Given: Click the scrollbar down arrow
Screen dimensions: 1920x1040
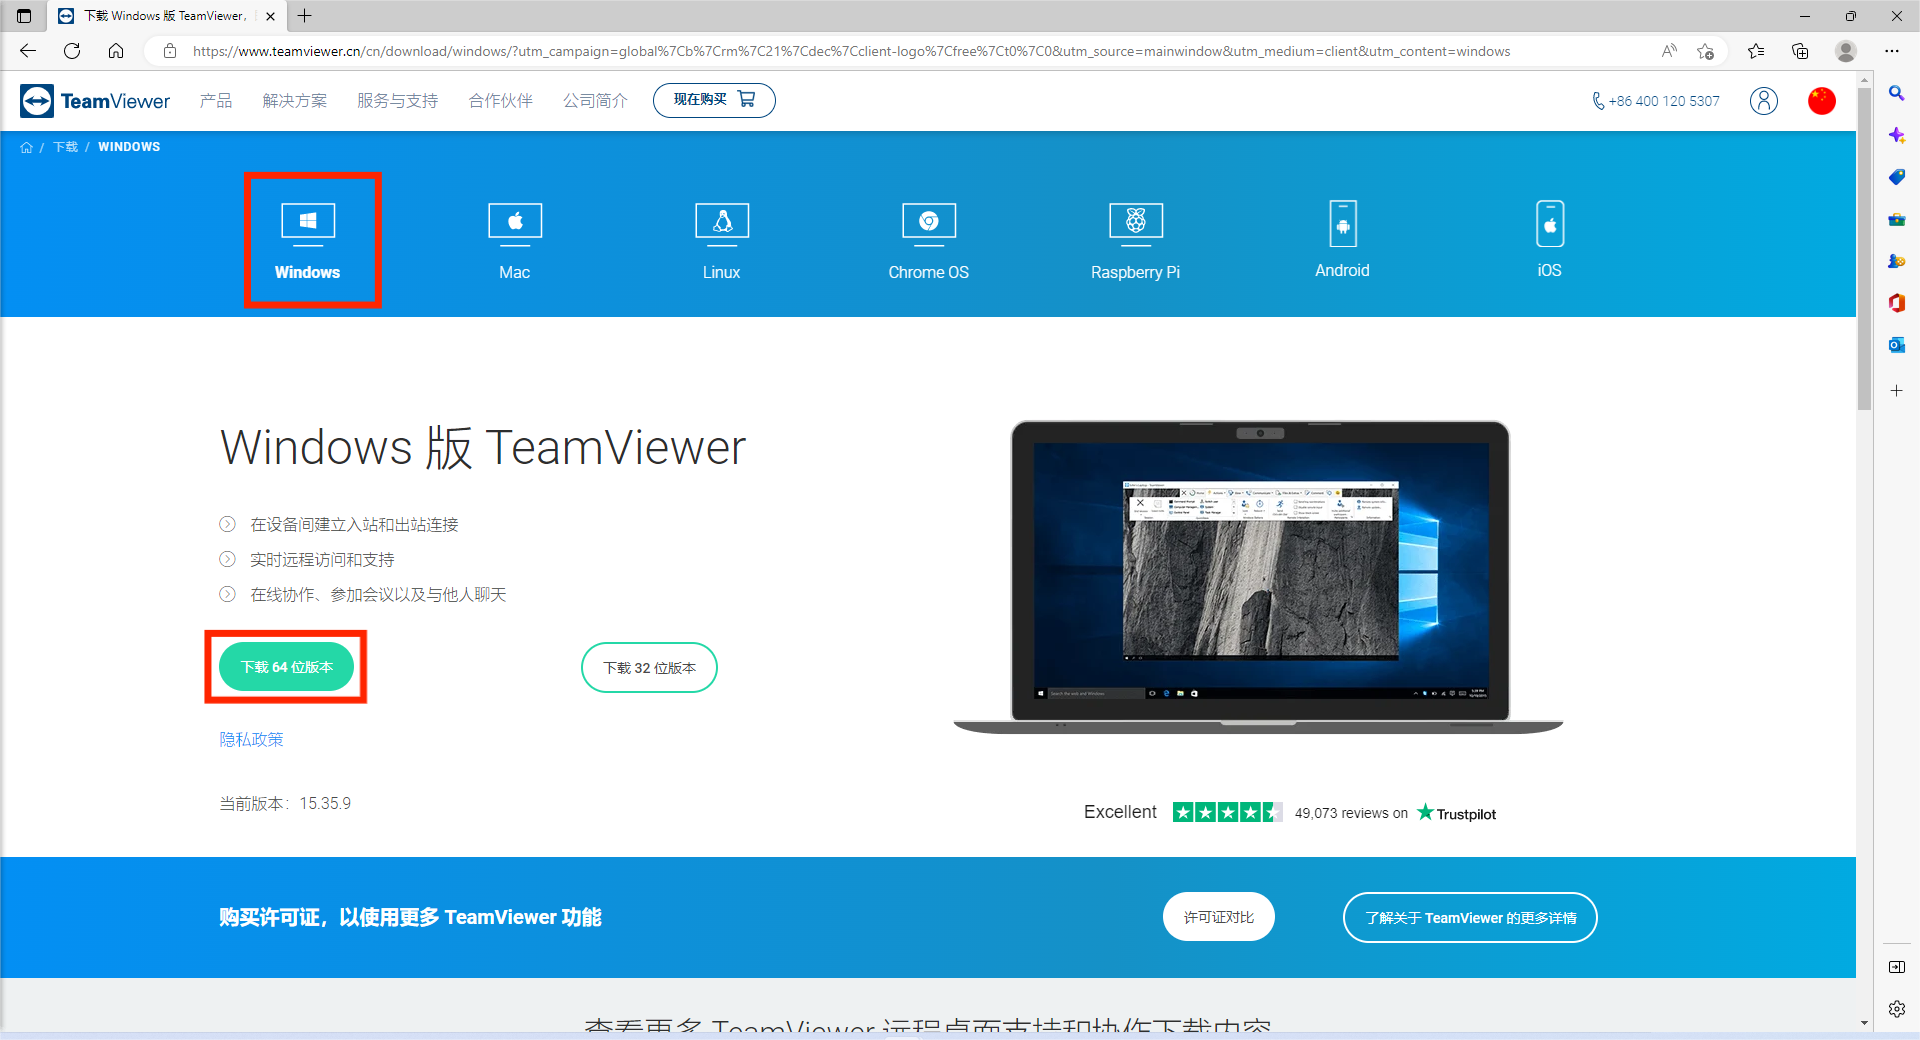Looking at the screenshot, I should coord(1864,1023).
